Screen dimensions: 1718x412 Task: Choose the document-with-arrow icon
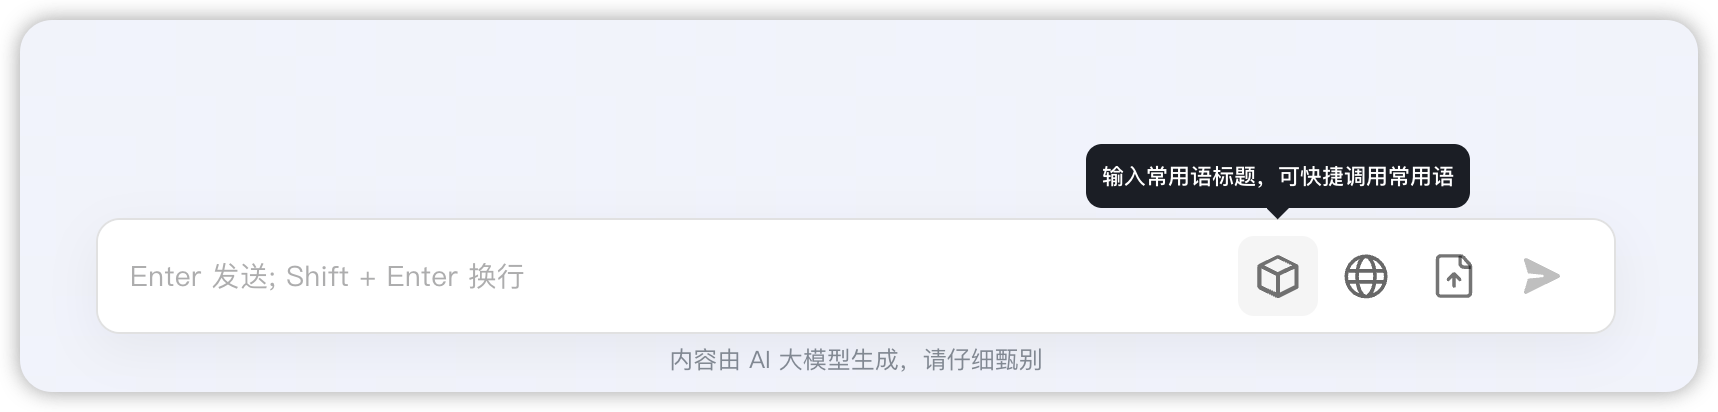click(x=1453, y=276)
